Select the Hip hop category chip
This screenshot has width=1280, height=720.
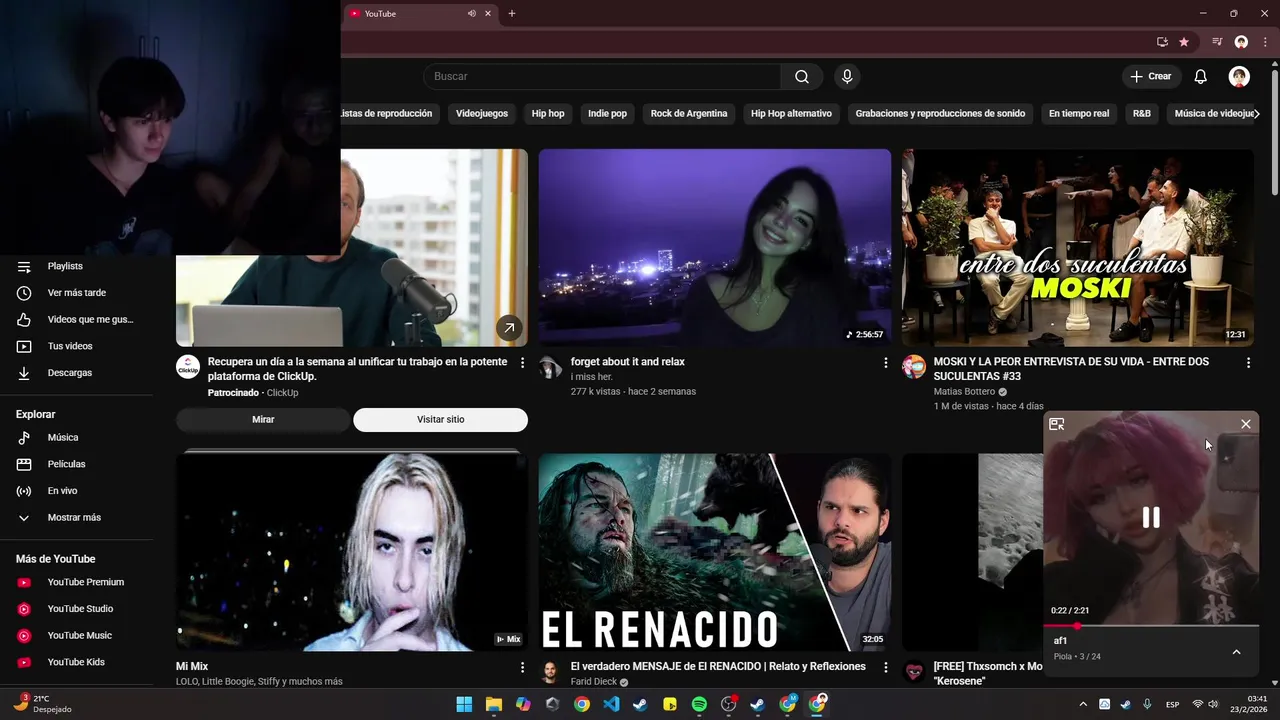pyautogui.click(x=548, y=113)
